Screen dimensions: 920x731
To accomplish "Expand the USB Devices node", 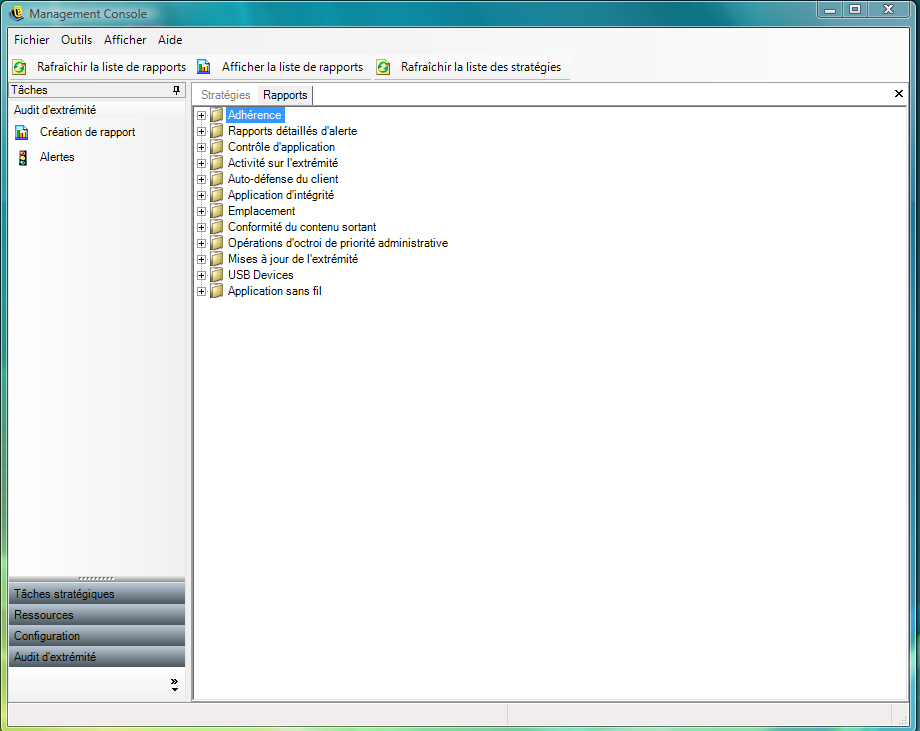I will coord(201,276).
